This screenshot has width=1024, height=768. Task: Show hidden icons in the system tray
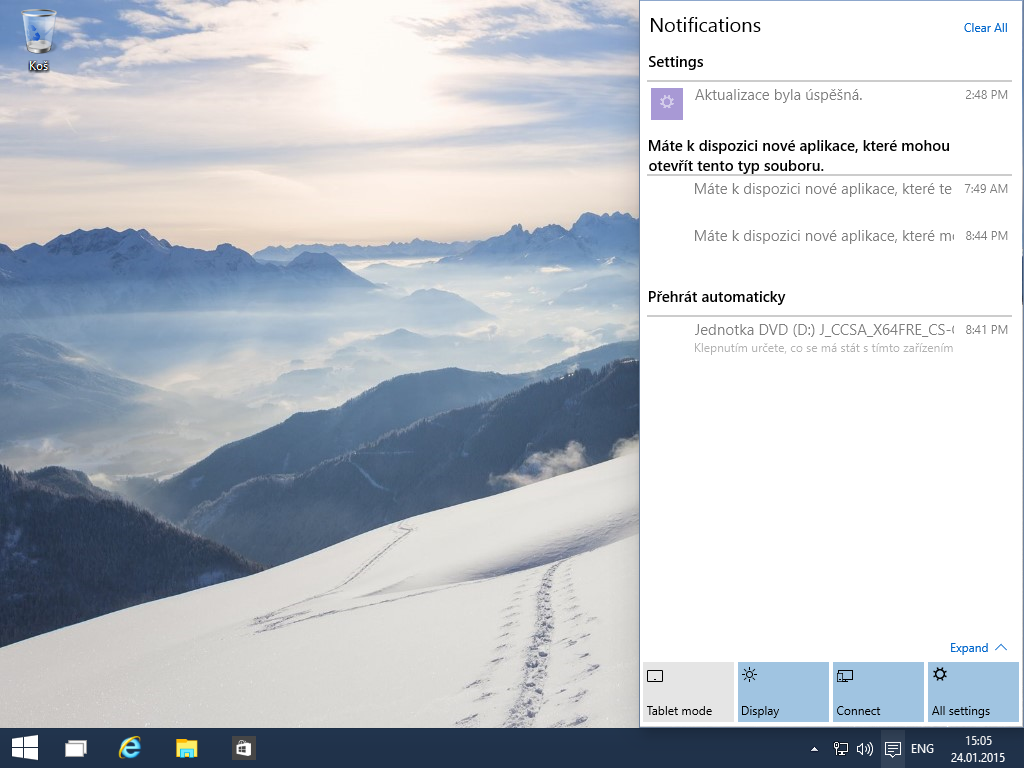tap(813, 748)
